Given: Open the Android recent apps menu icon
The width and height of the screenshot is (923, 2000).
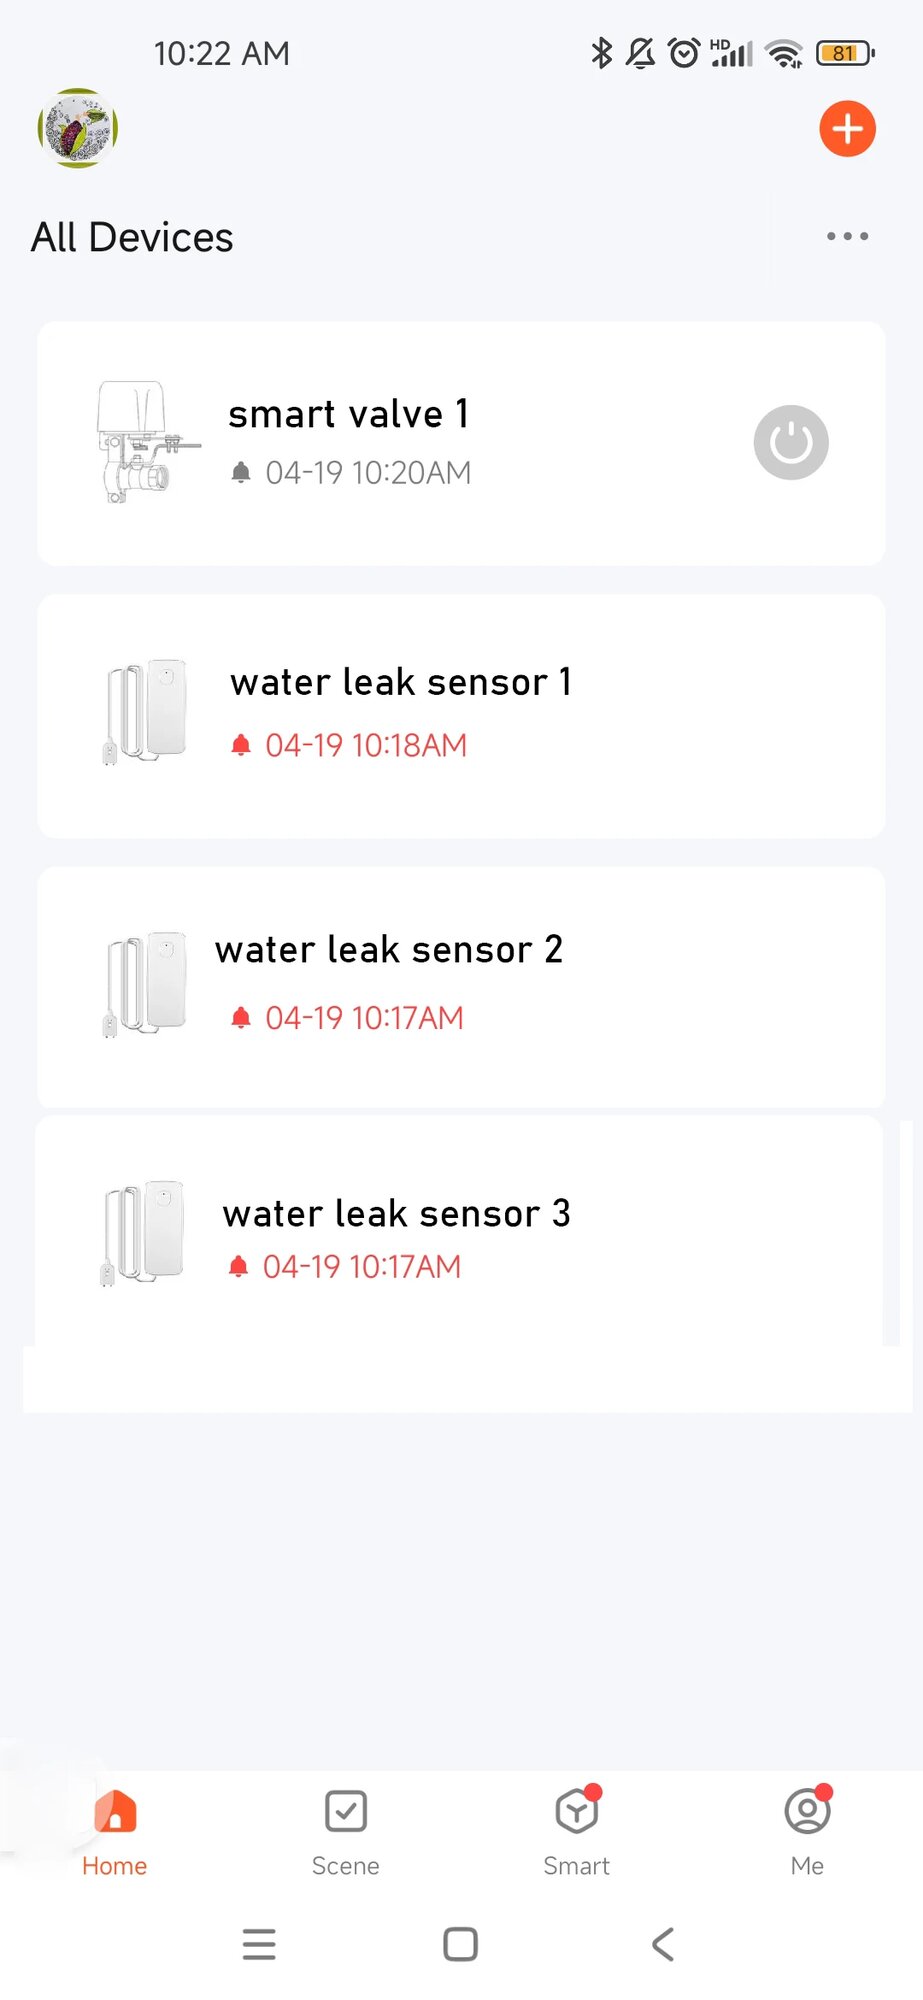Looking at the screenshot, I should [259, 1944].
